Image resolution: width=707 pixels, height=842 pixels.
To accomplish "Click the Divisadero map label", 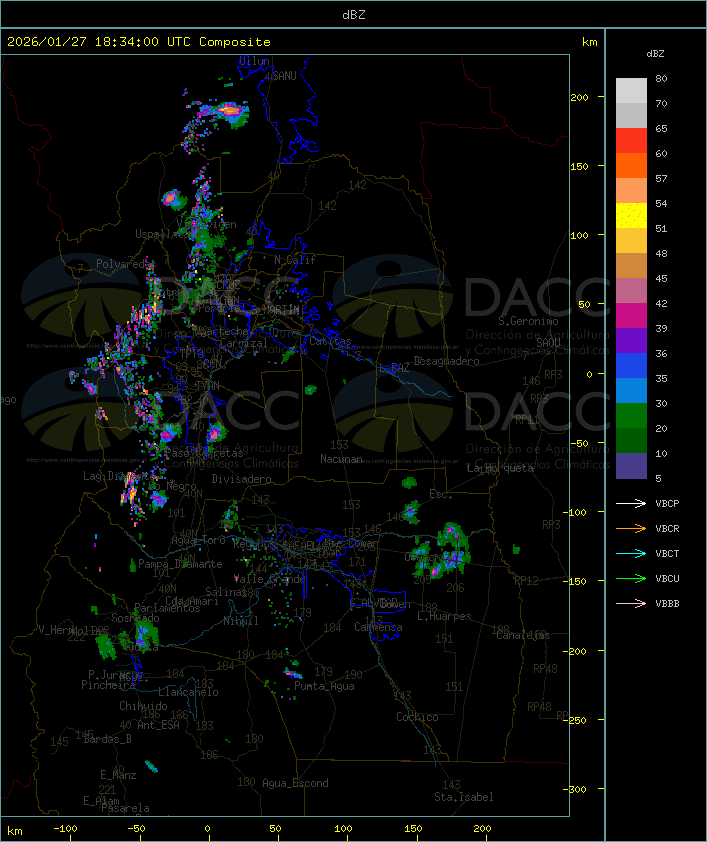I will [x=242, y=479].
